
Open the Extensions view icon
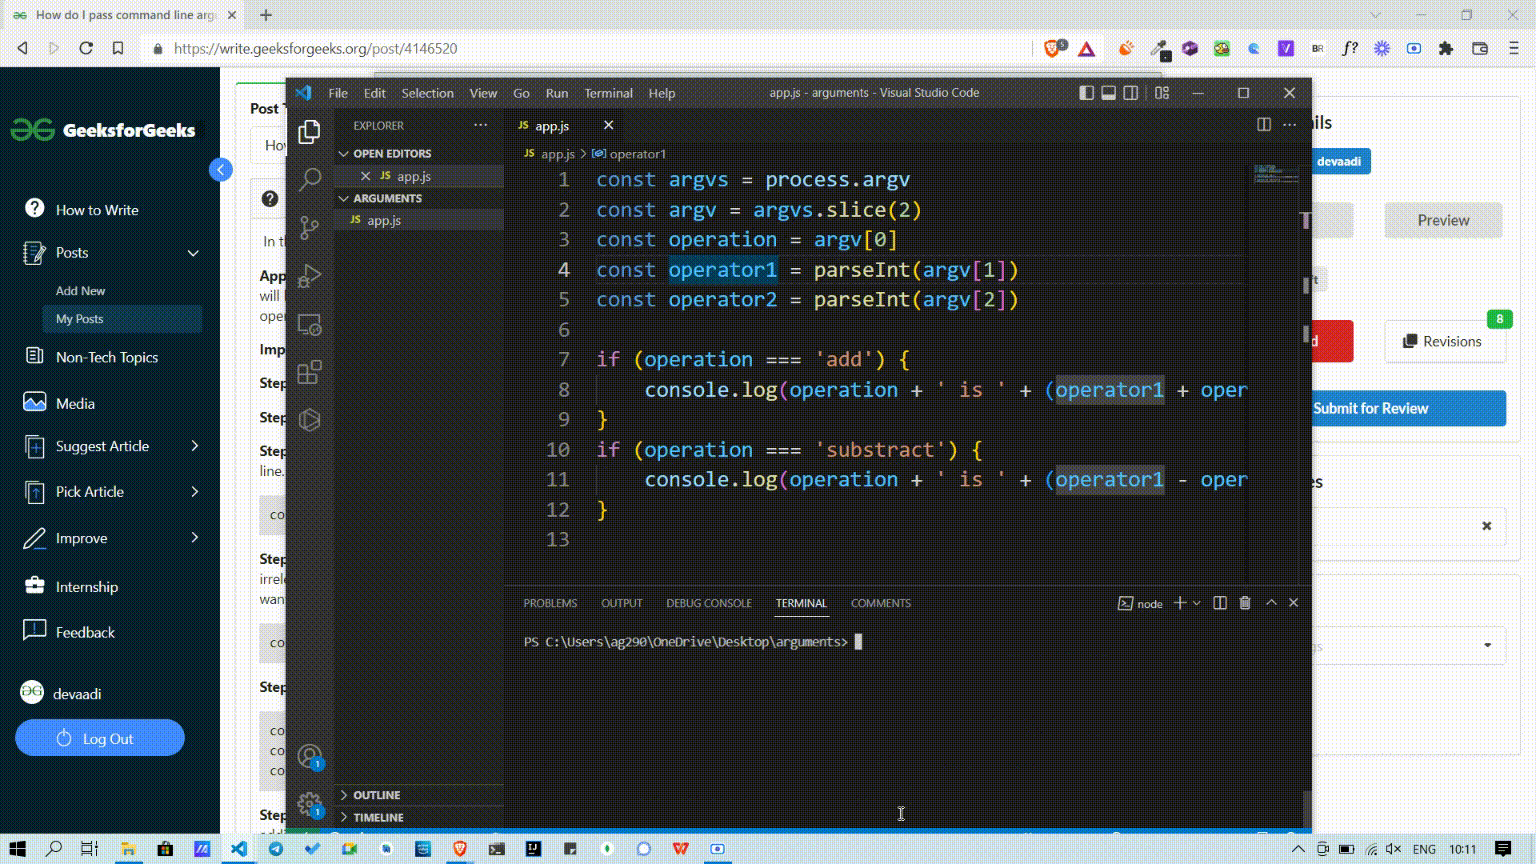click(310, 372)
